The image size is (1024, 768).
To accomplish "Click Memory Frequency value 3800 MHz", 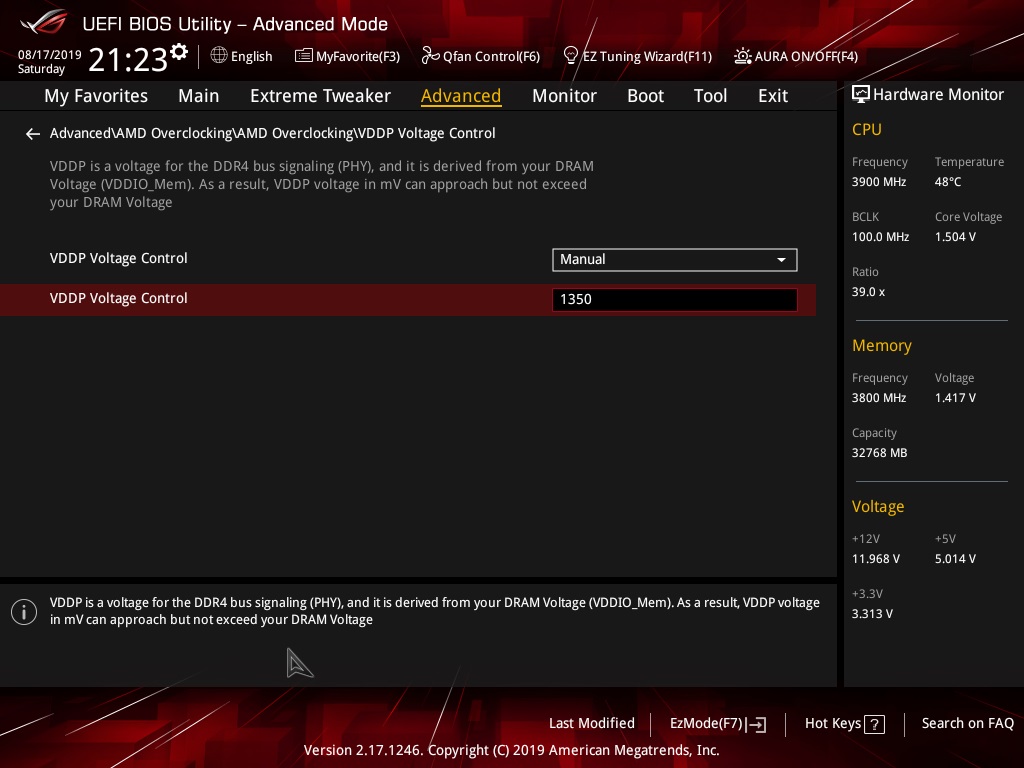I will pyautogui.click(x=878, y=397).
